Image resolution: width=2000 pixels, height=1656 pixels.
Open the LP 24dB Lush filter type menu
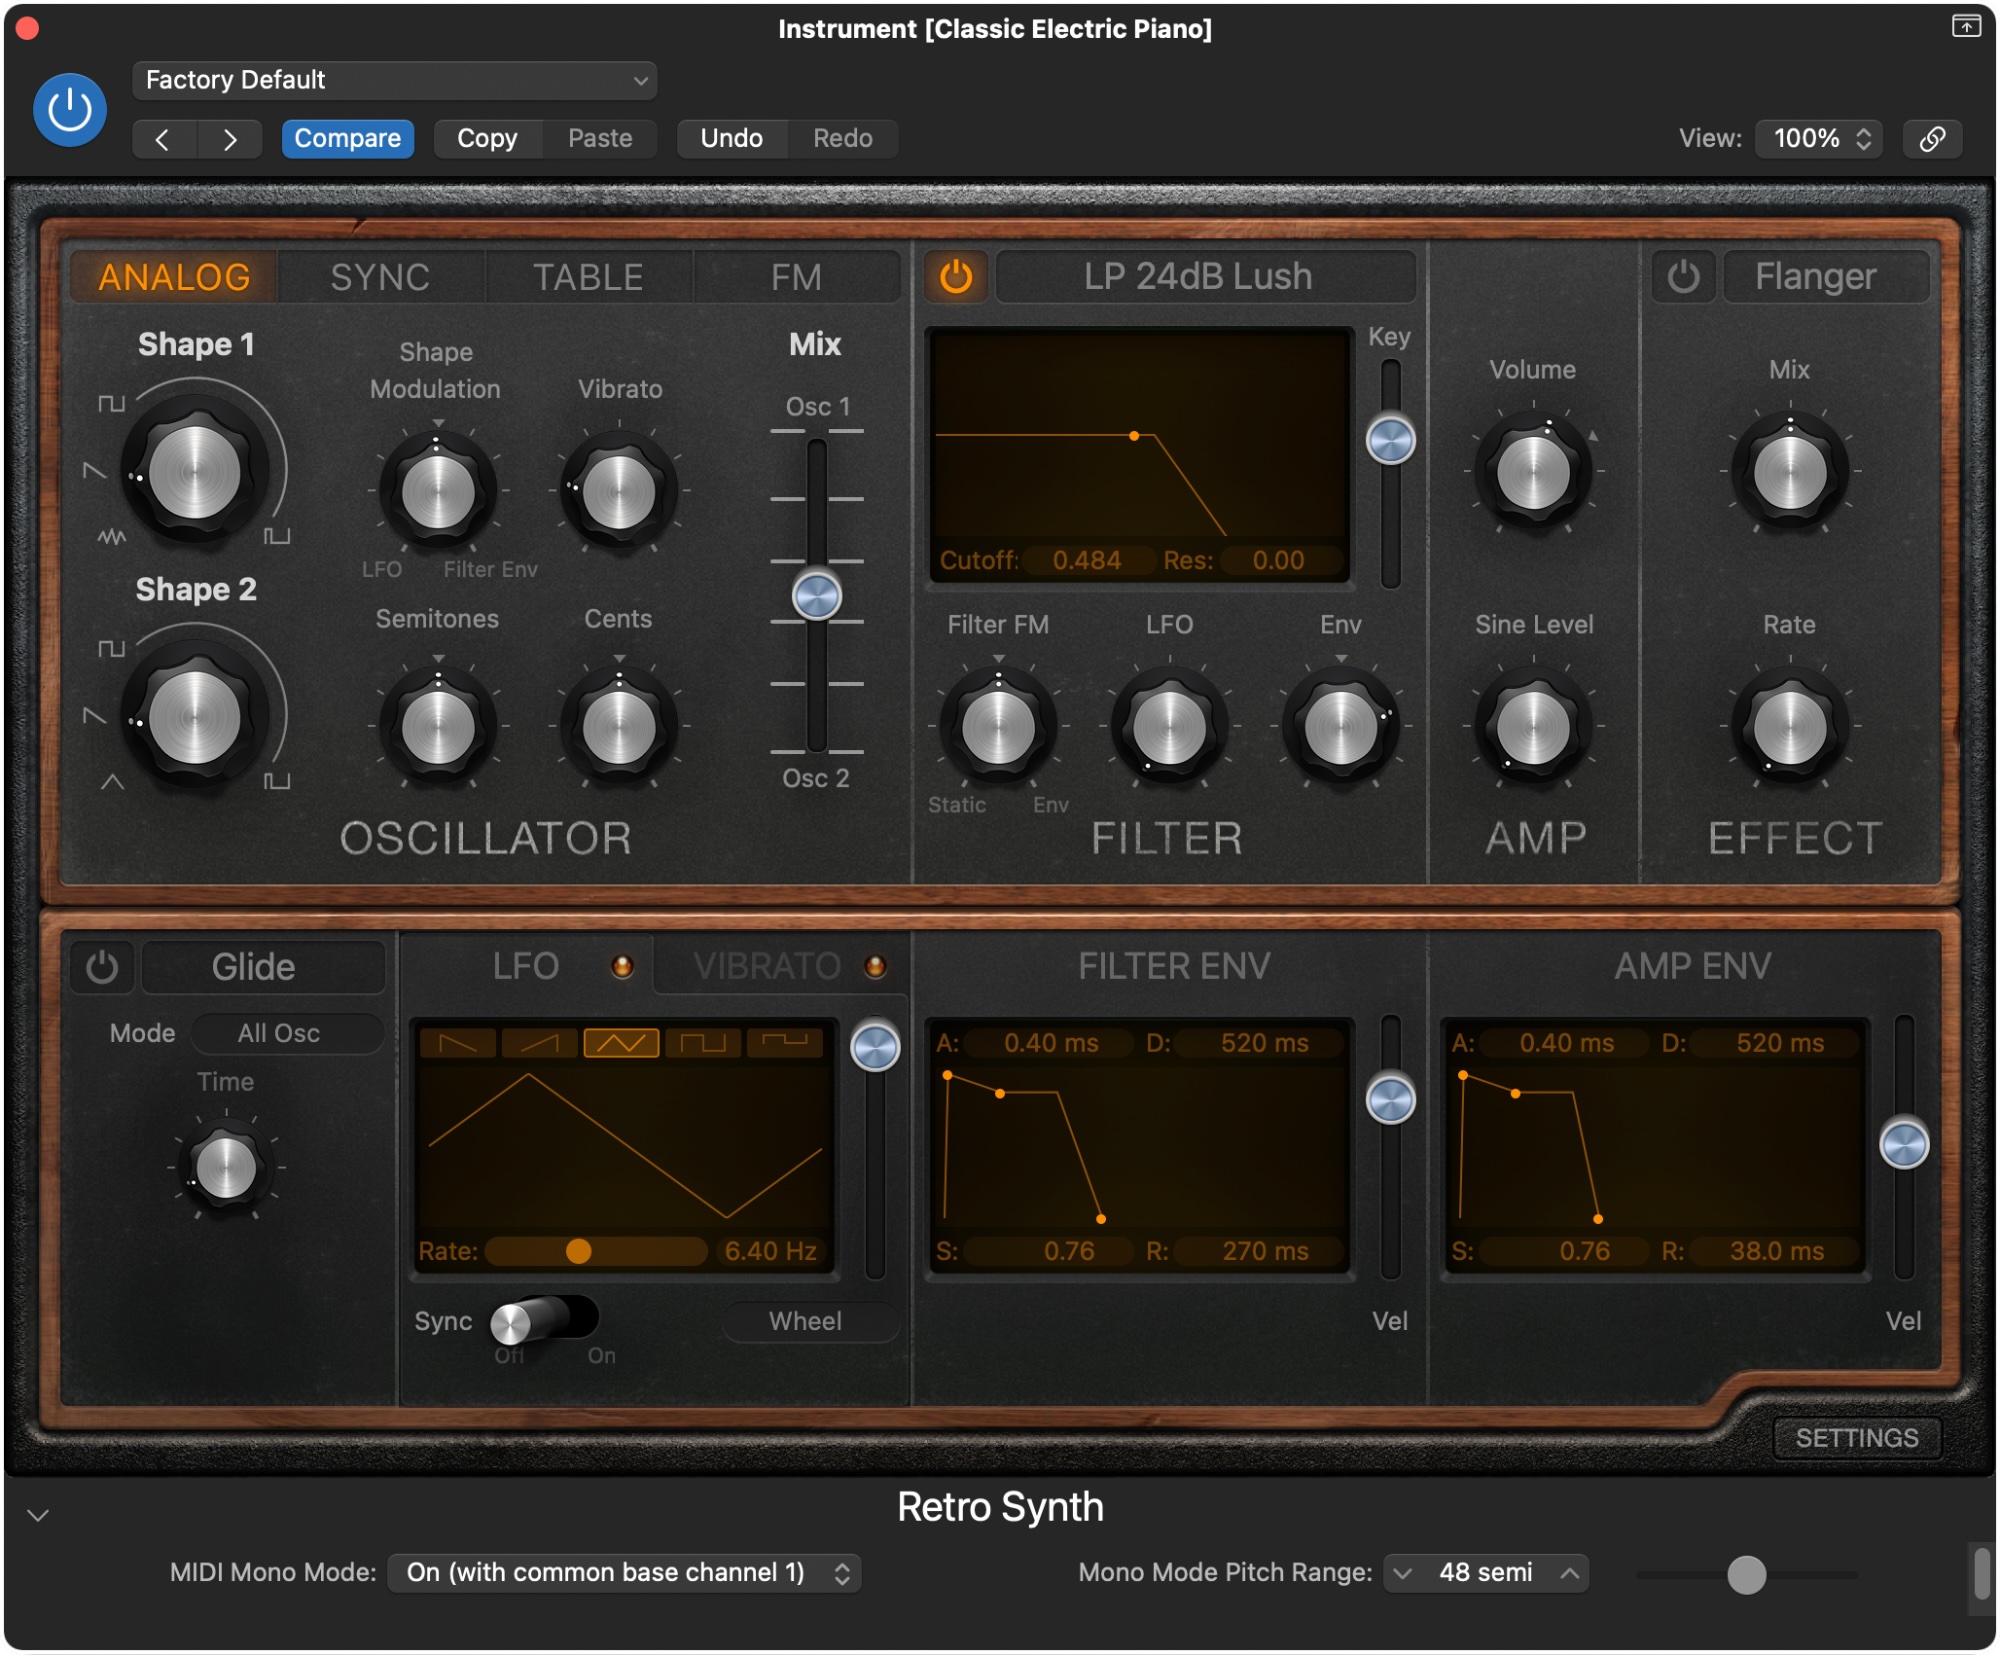click(x=1205, y=276)
